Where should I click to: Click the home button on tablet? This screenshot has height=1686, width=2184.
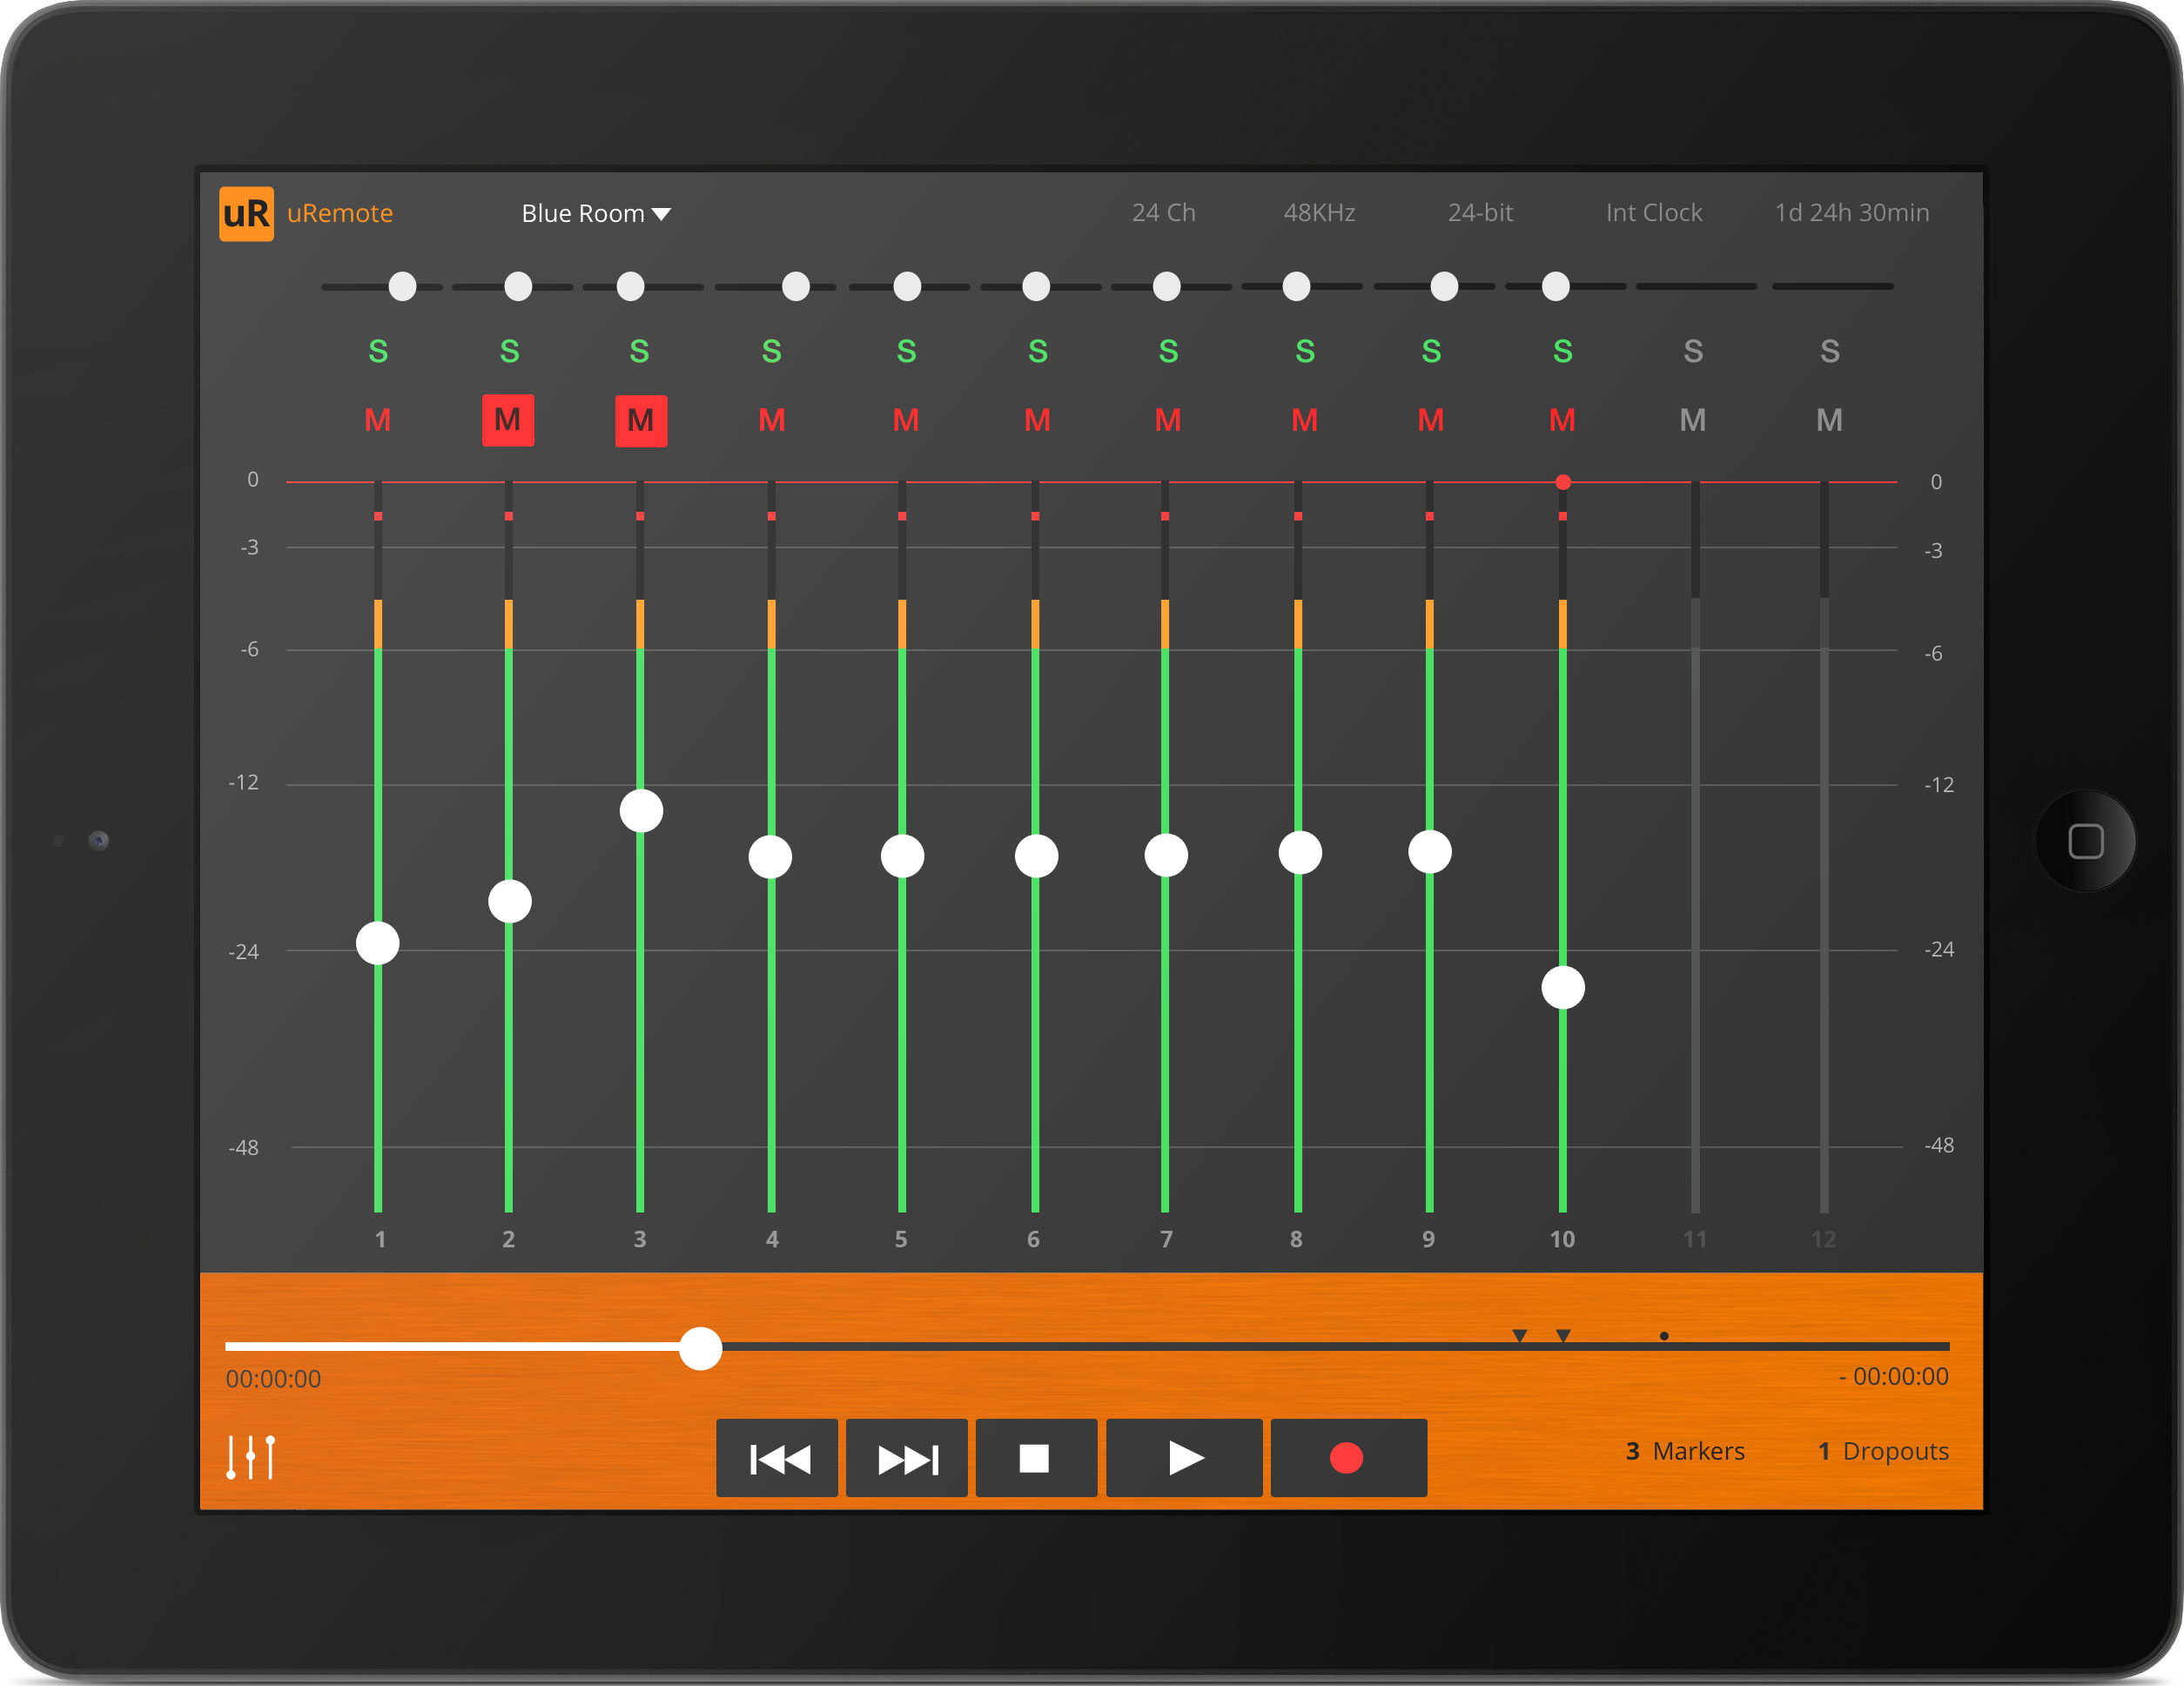pyautogui.click(x=2085, y=841)
